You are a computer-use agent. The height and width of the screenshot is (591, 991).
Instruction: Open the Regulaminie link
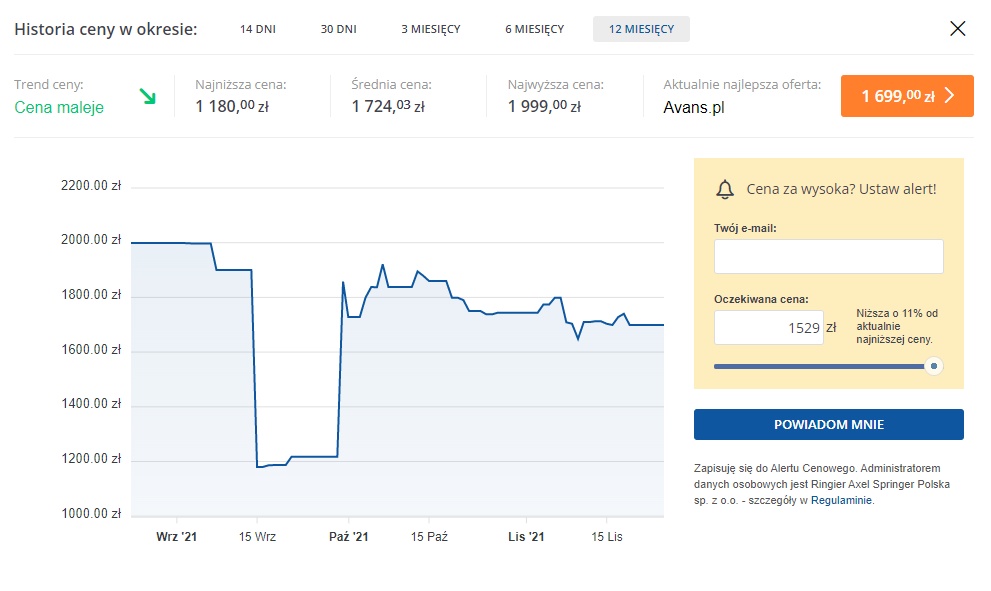(x=842, y=500)
